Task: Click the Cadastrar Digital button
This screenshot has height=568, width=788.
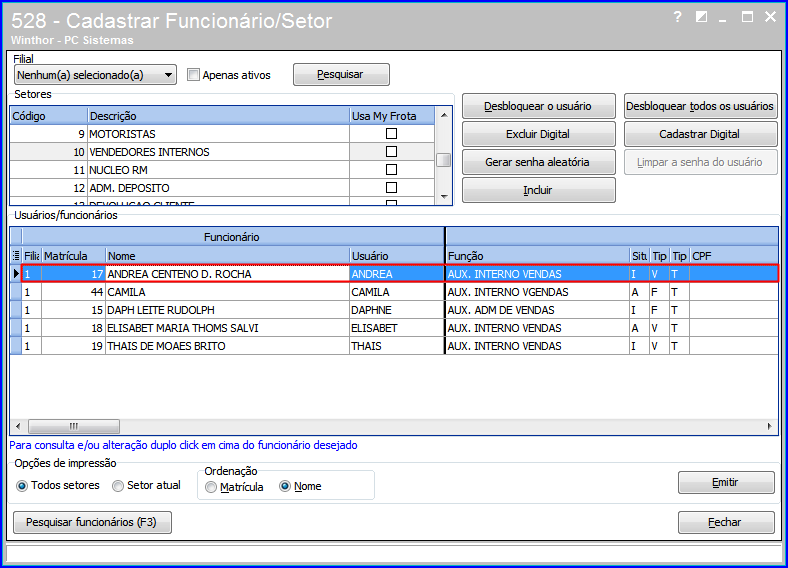Action: tap(701, 134)
